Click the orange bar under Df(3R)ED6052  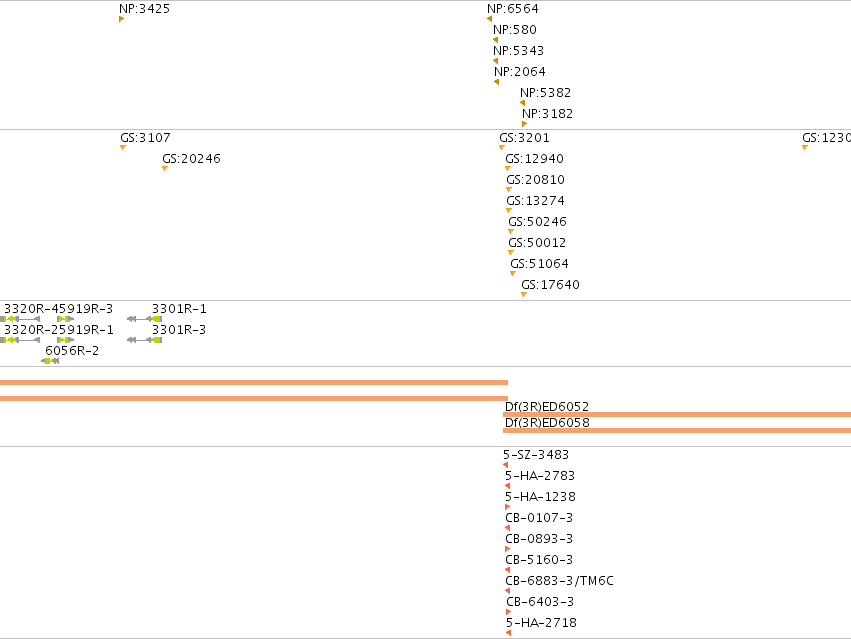point(677,415)
